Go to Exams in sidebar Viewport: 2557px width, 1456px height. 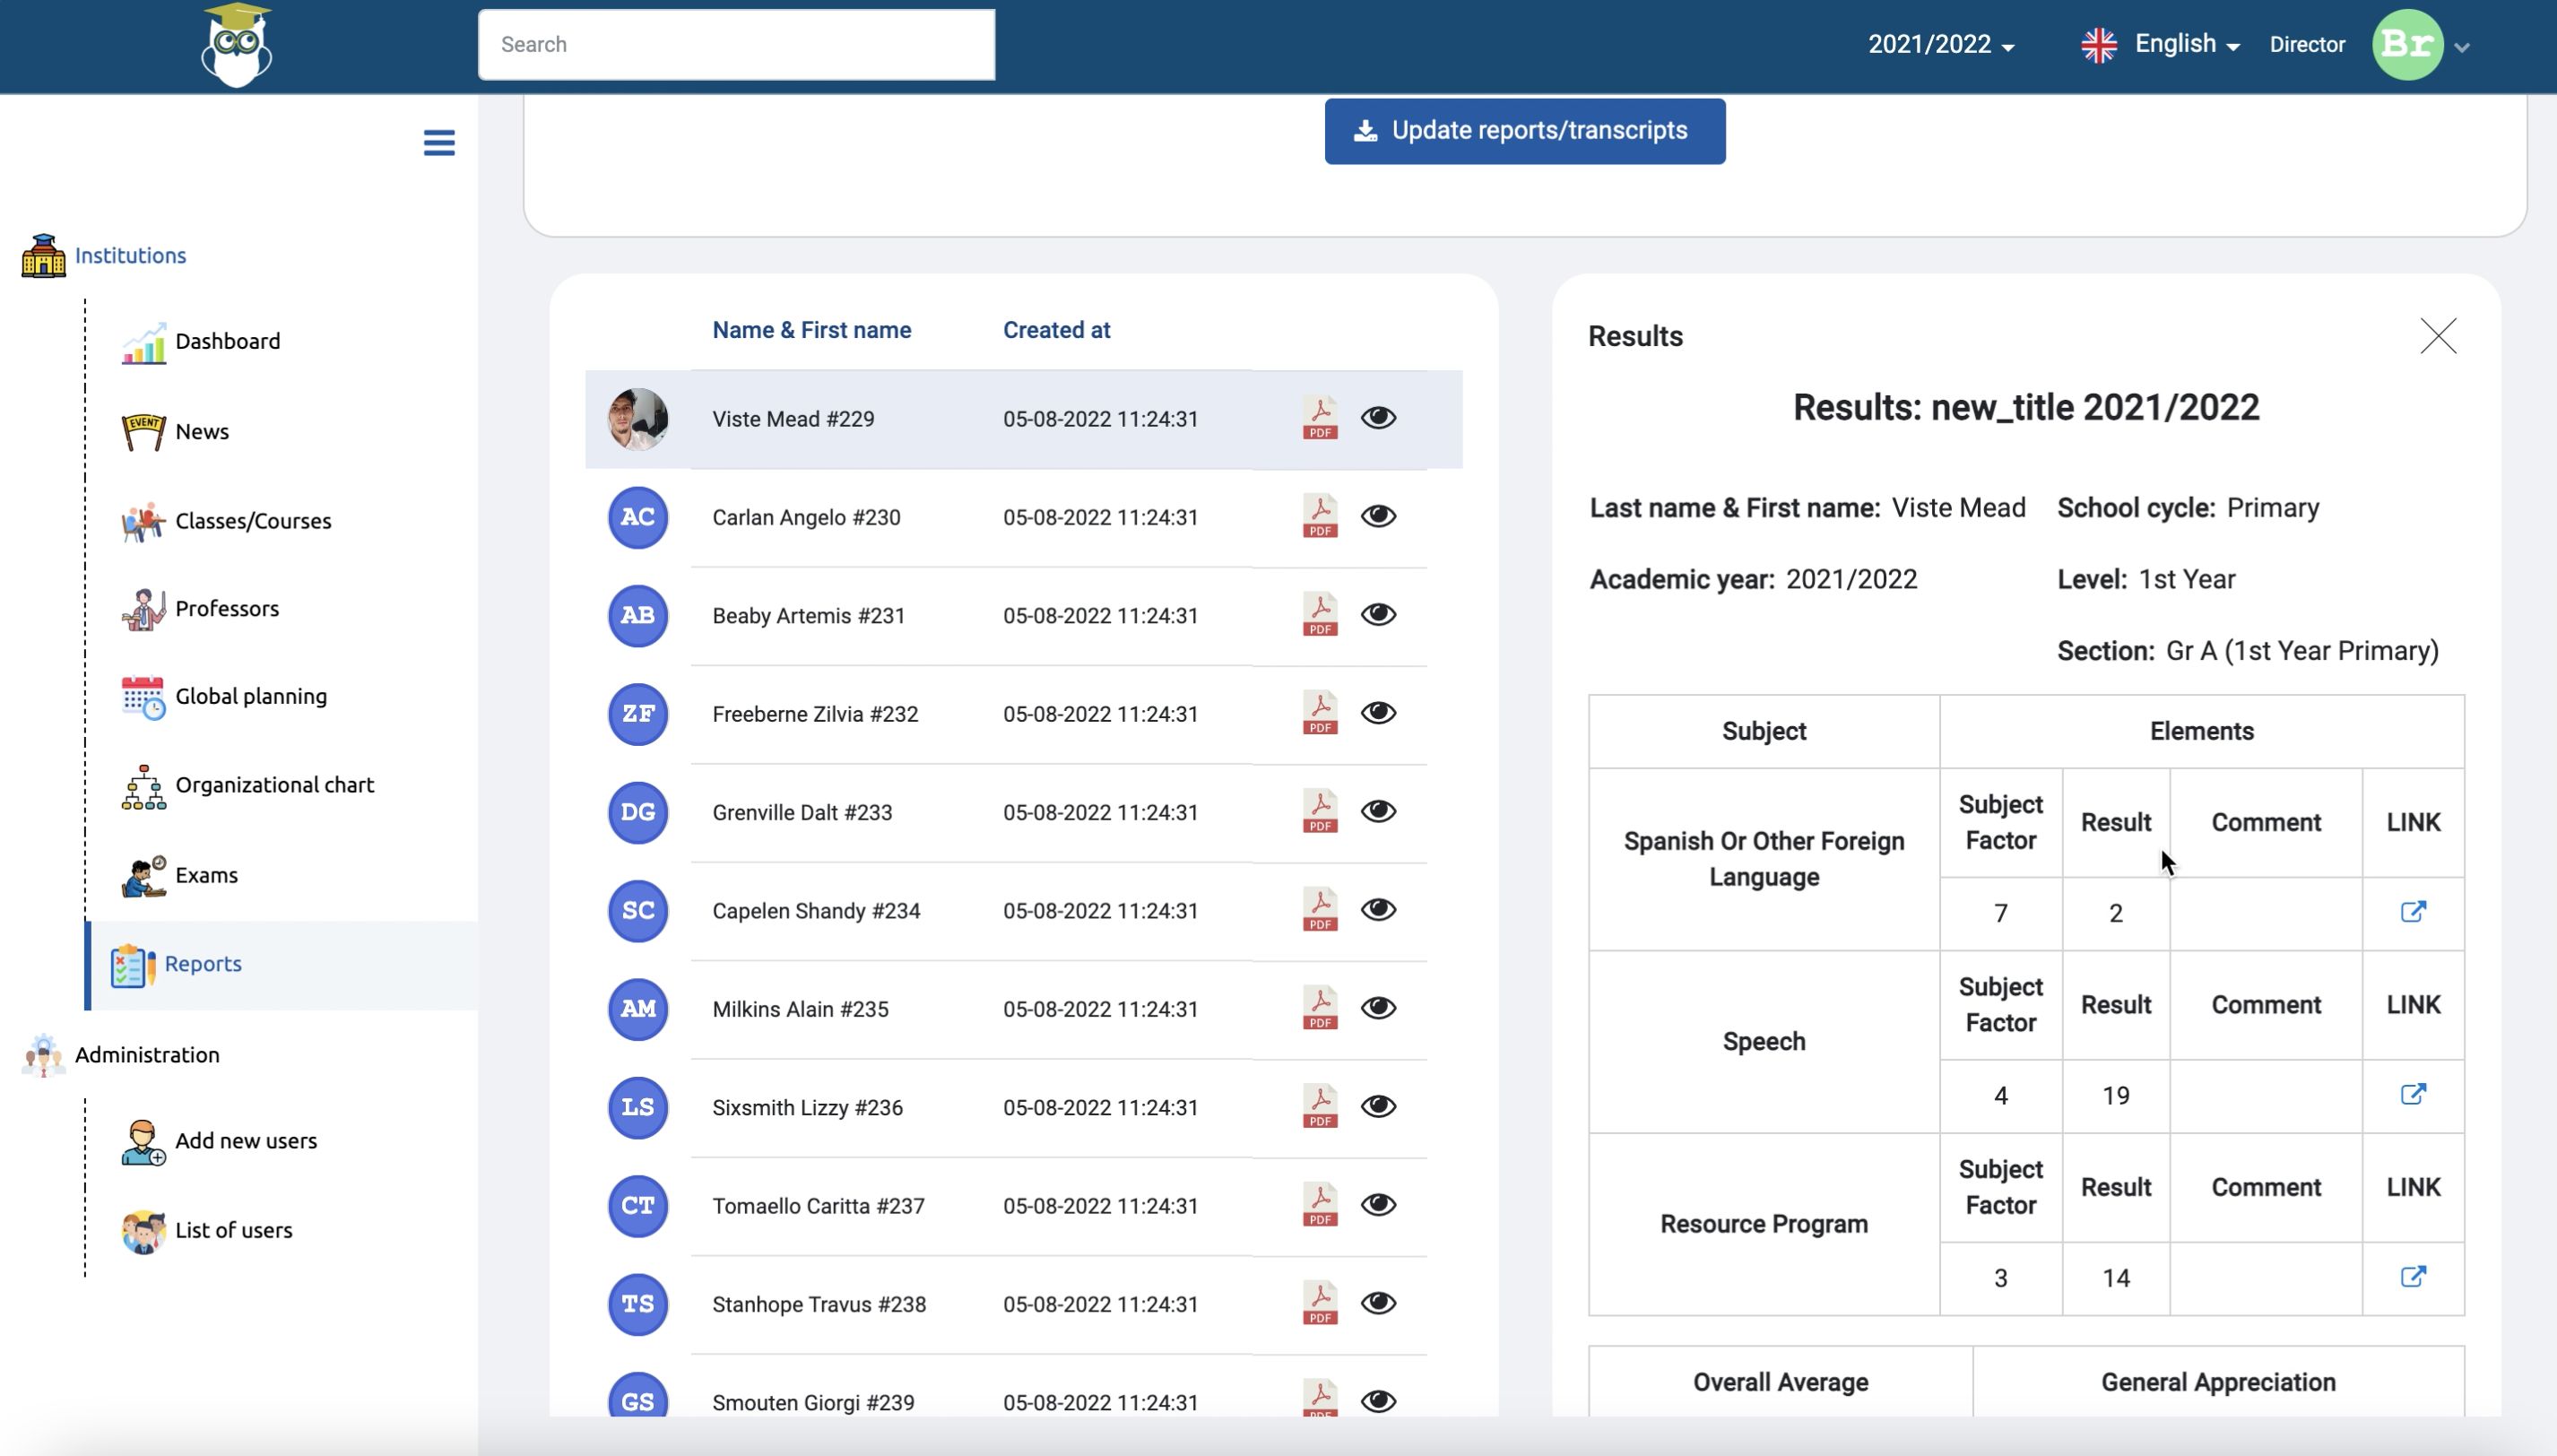pos(206,875)
